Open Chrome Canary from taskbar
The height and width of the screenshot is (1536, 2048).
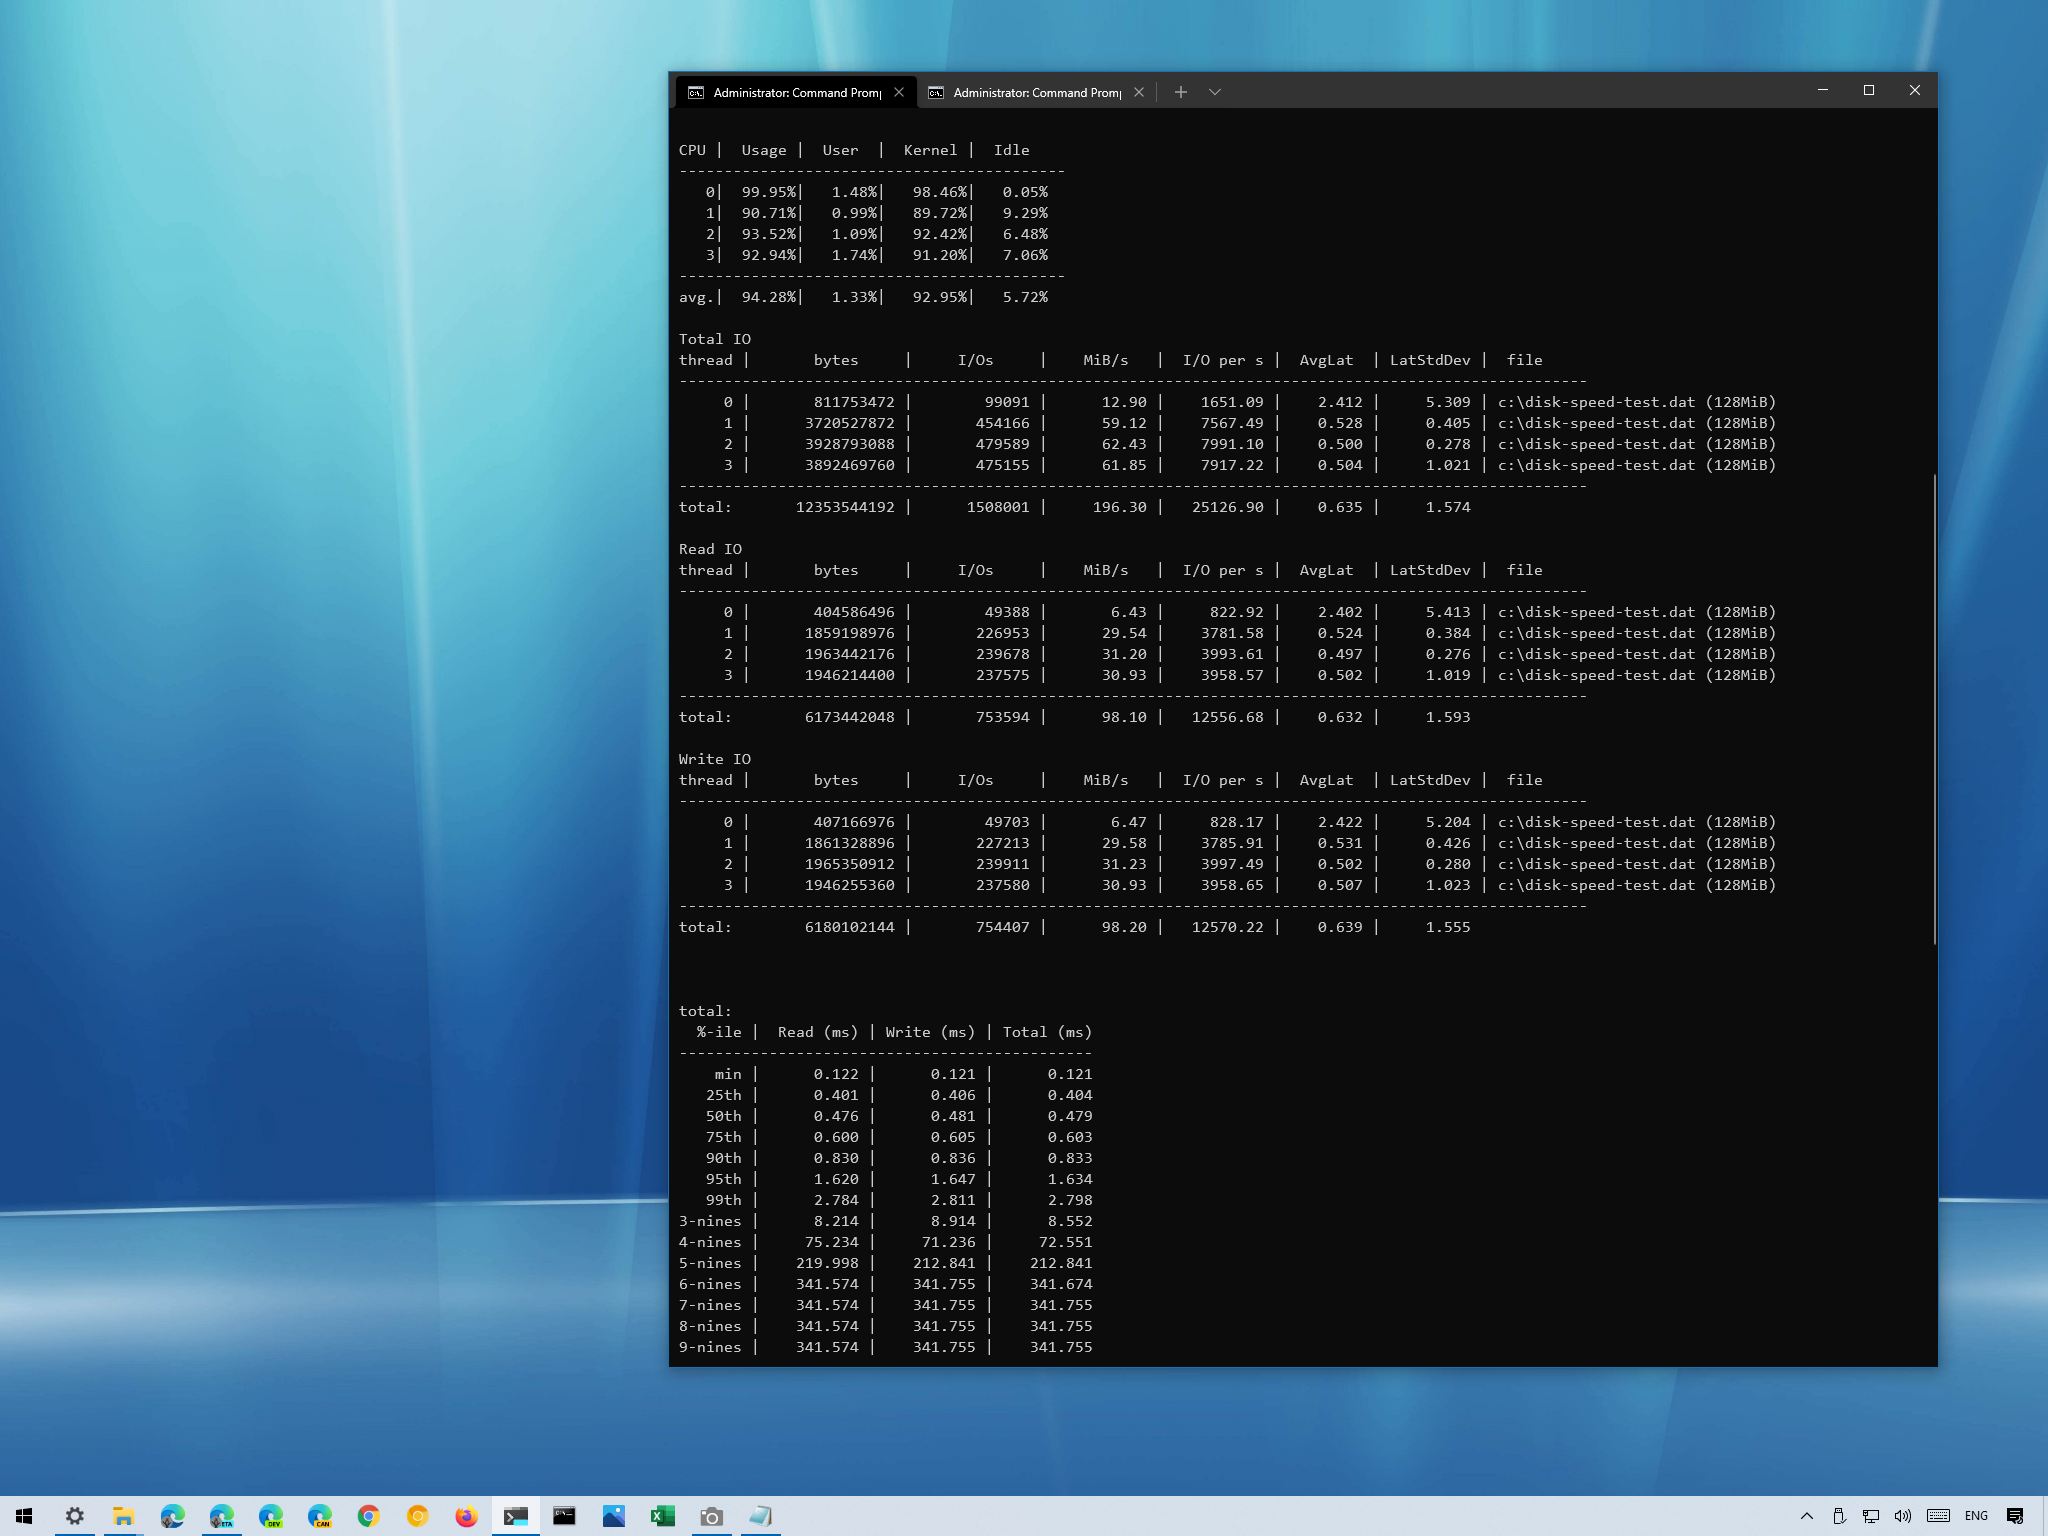point(417,1516)
